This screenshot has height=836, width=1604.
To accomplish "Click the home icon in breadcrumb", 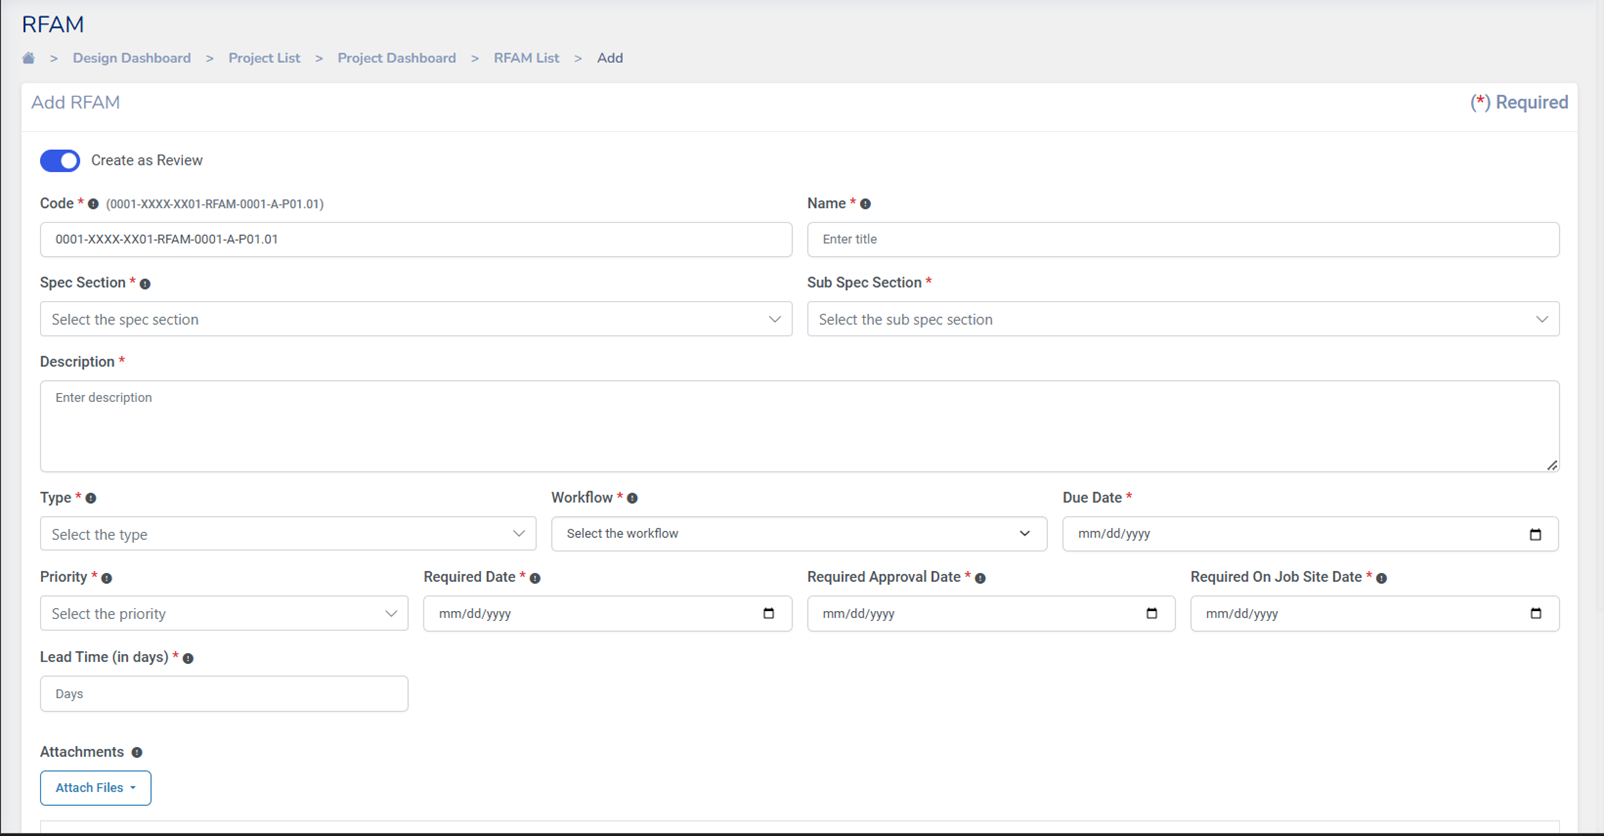I will pos(28,58).
